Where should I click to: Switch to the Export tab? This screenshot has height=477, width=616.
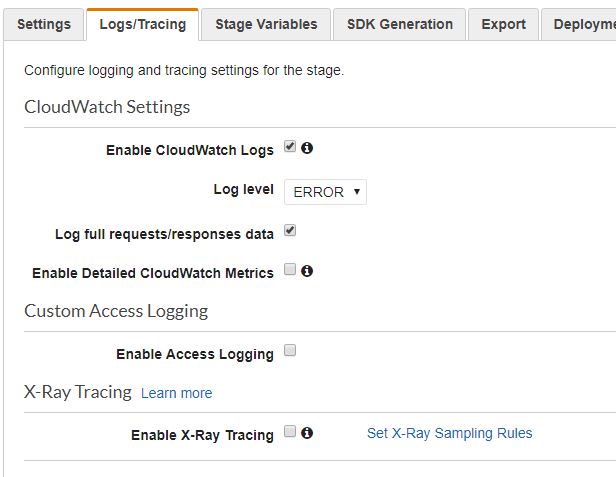[503, 24]
